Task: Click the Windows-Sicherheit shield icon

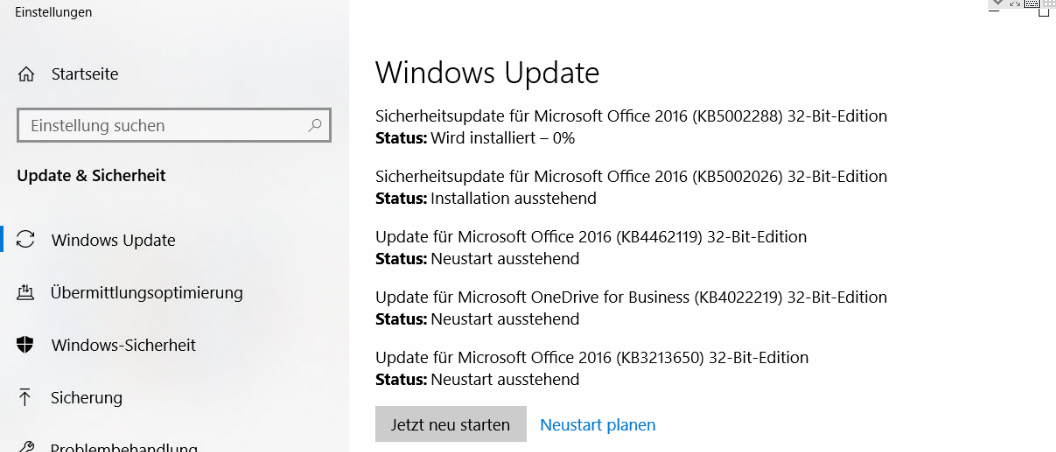Action: pyautogui.click(x=27, y=345)
